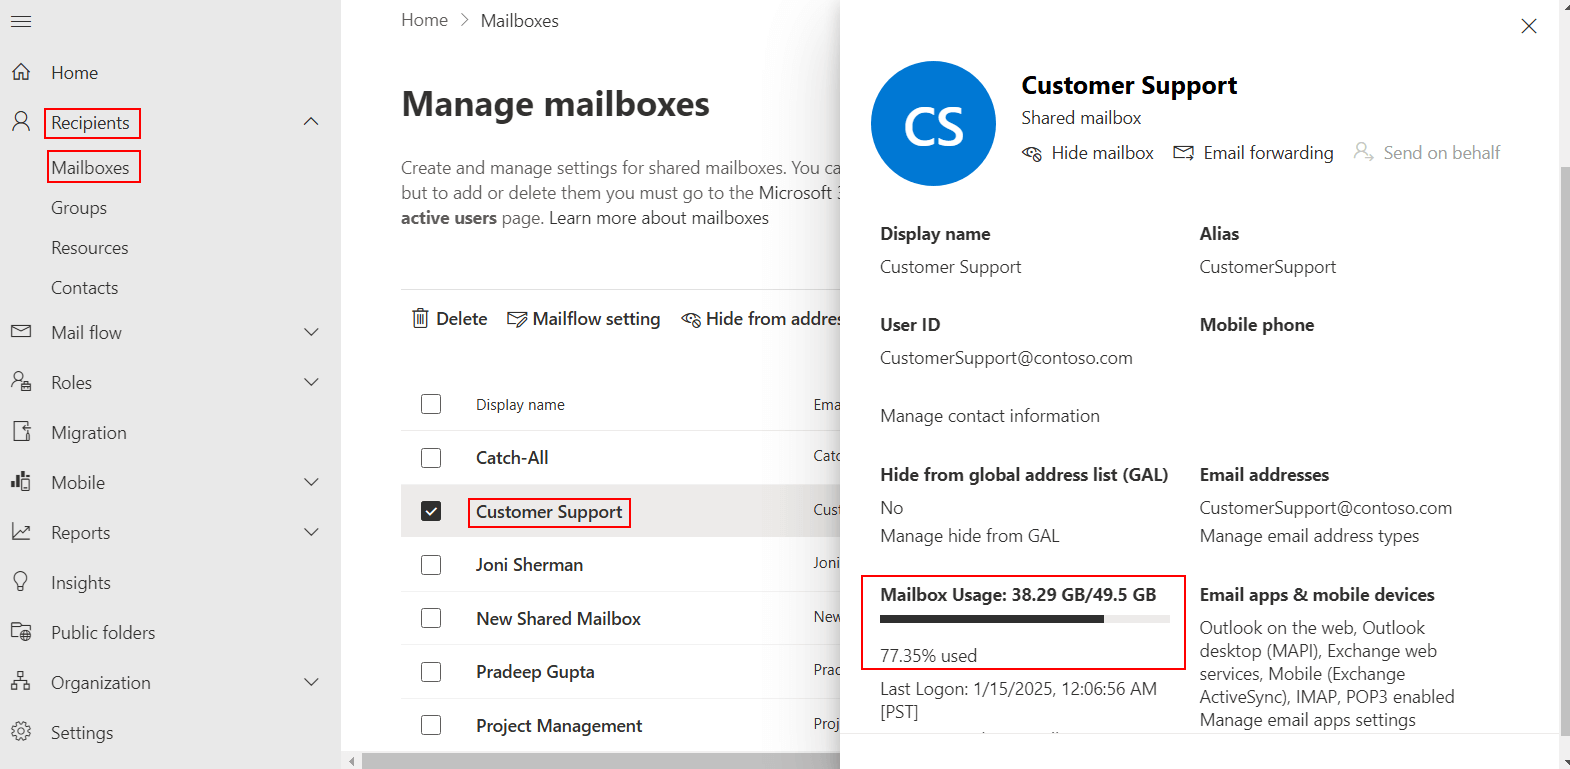Check the Catch-All mailbox checkbox

click(x=431, y=458)
